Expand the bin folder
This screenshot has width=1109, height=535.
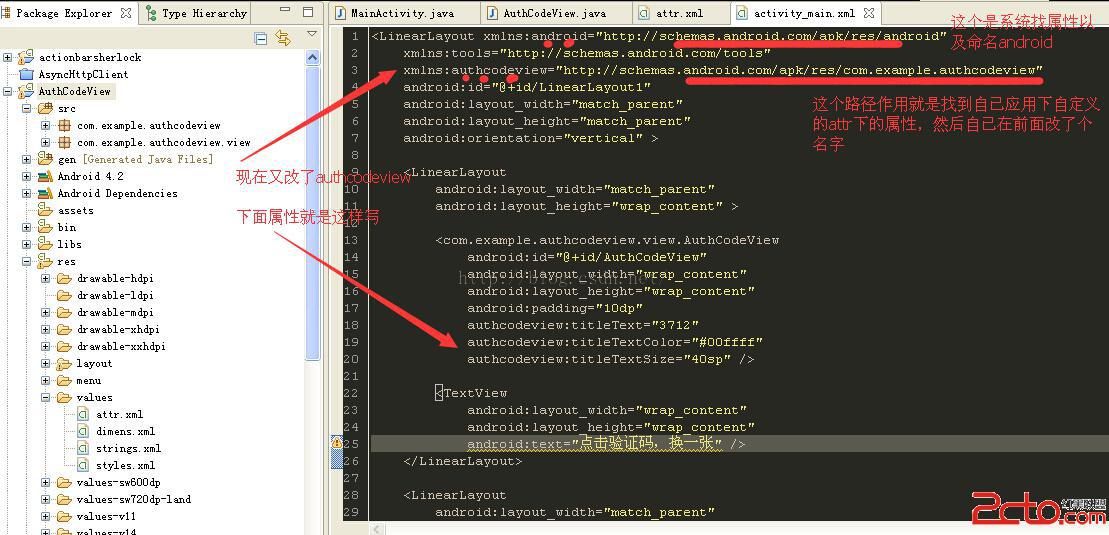click(x=26, y=227)
